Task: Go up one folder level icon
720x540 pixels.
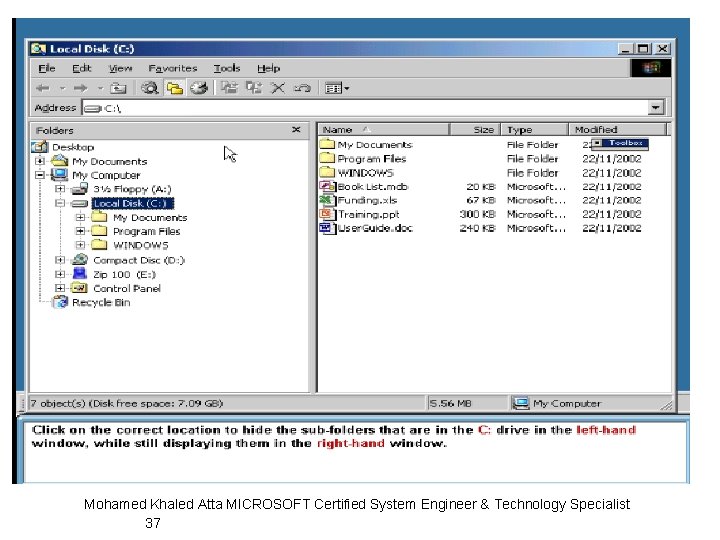Action: coord(118,88)
